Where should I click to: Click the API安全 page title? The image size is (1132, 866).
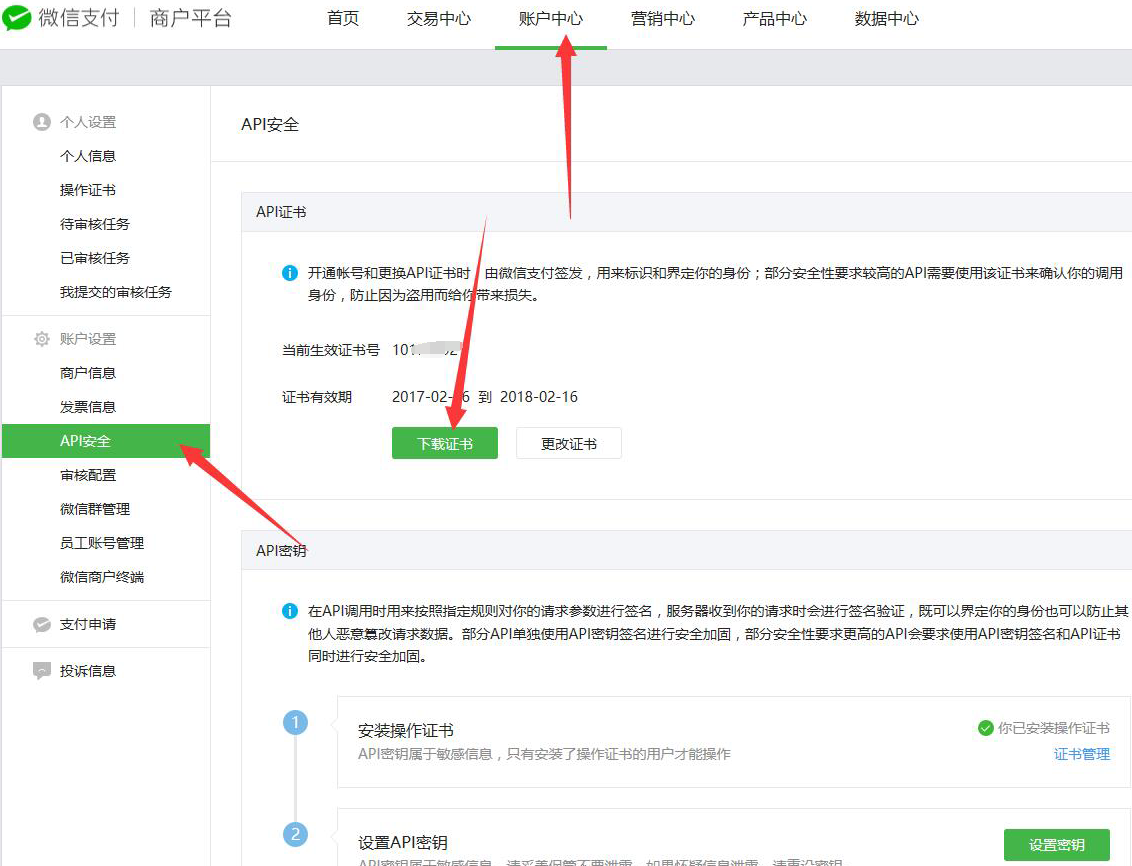(270, 124)
